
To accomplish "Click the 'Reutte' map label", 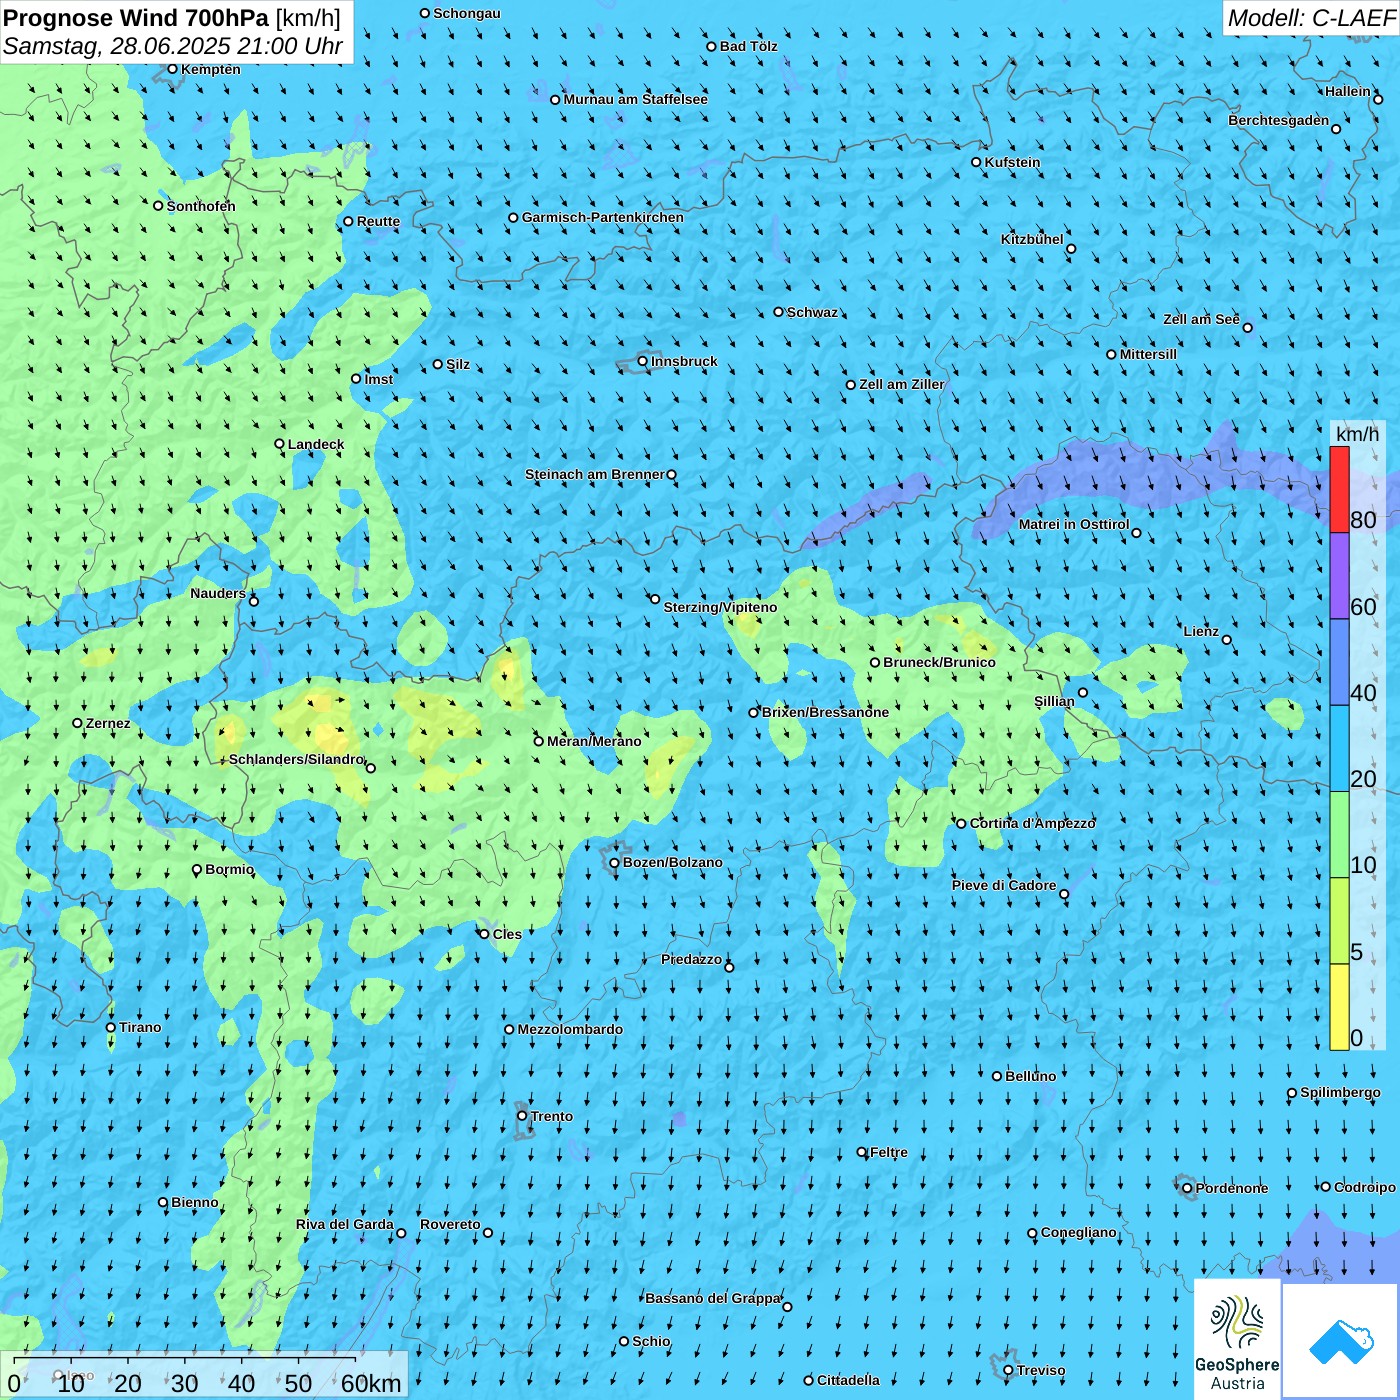I will (x=378, y=222).
